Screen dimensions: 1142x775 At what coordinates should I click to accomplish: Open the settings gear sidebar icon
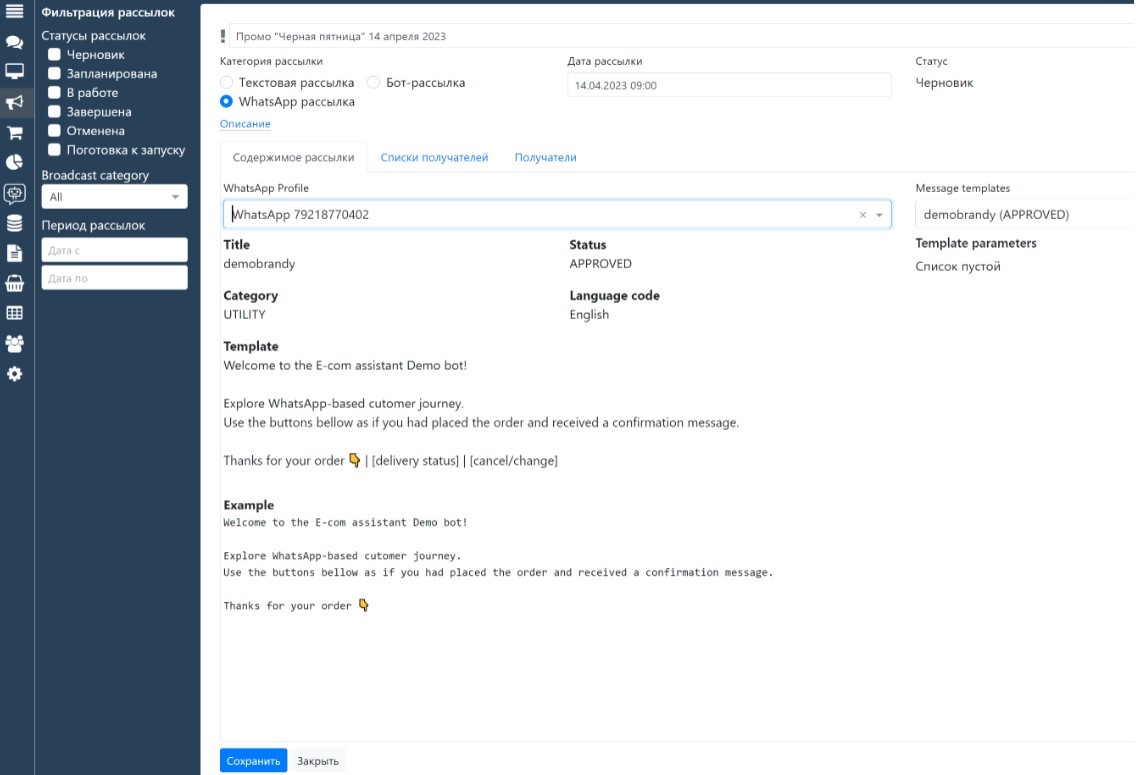click(15, 374)
